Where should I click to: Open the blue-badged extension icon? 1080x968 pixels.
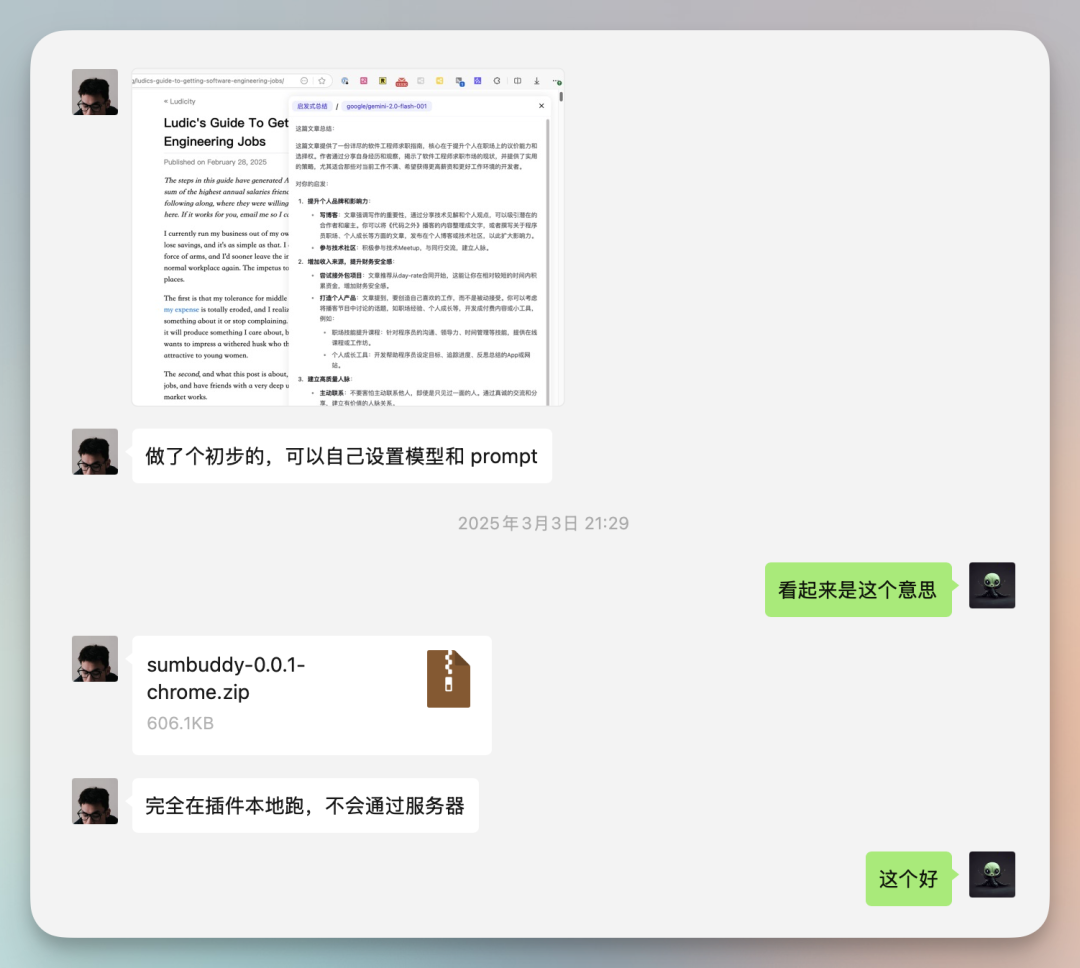tap(459, 82)
